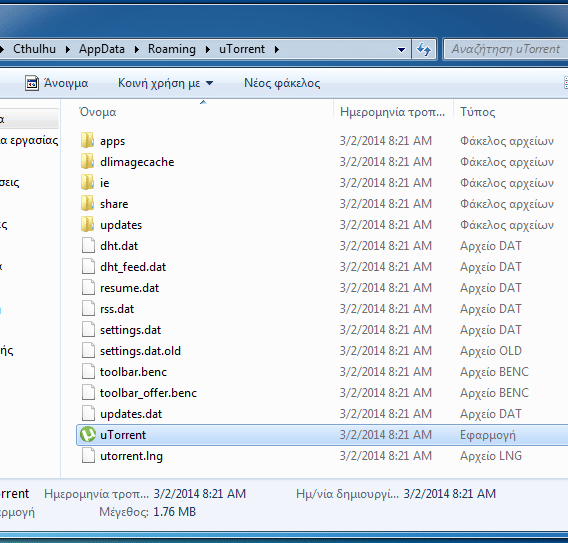Go to Cthulhu in the breadcrumb
The height and width of the screenshot is (543, 568).
click(34, 49)
